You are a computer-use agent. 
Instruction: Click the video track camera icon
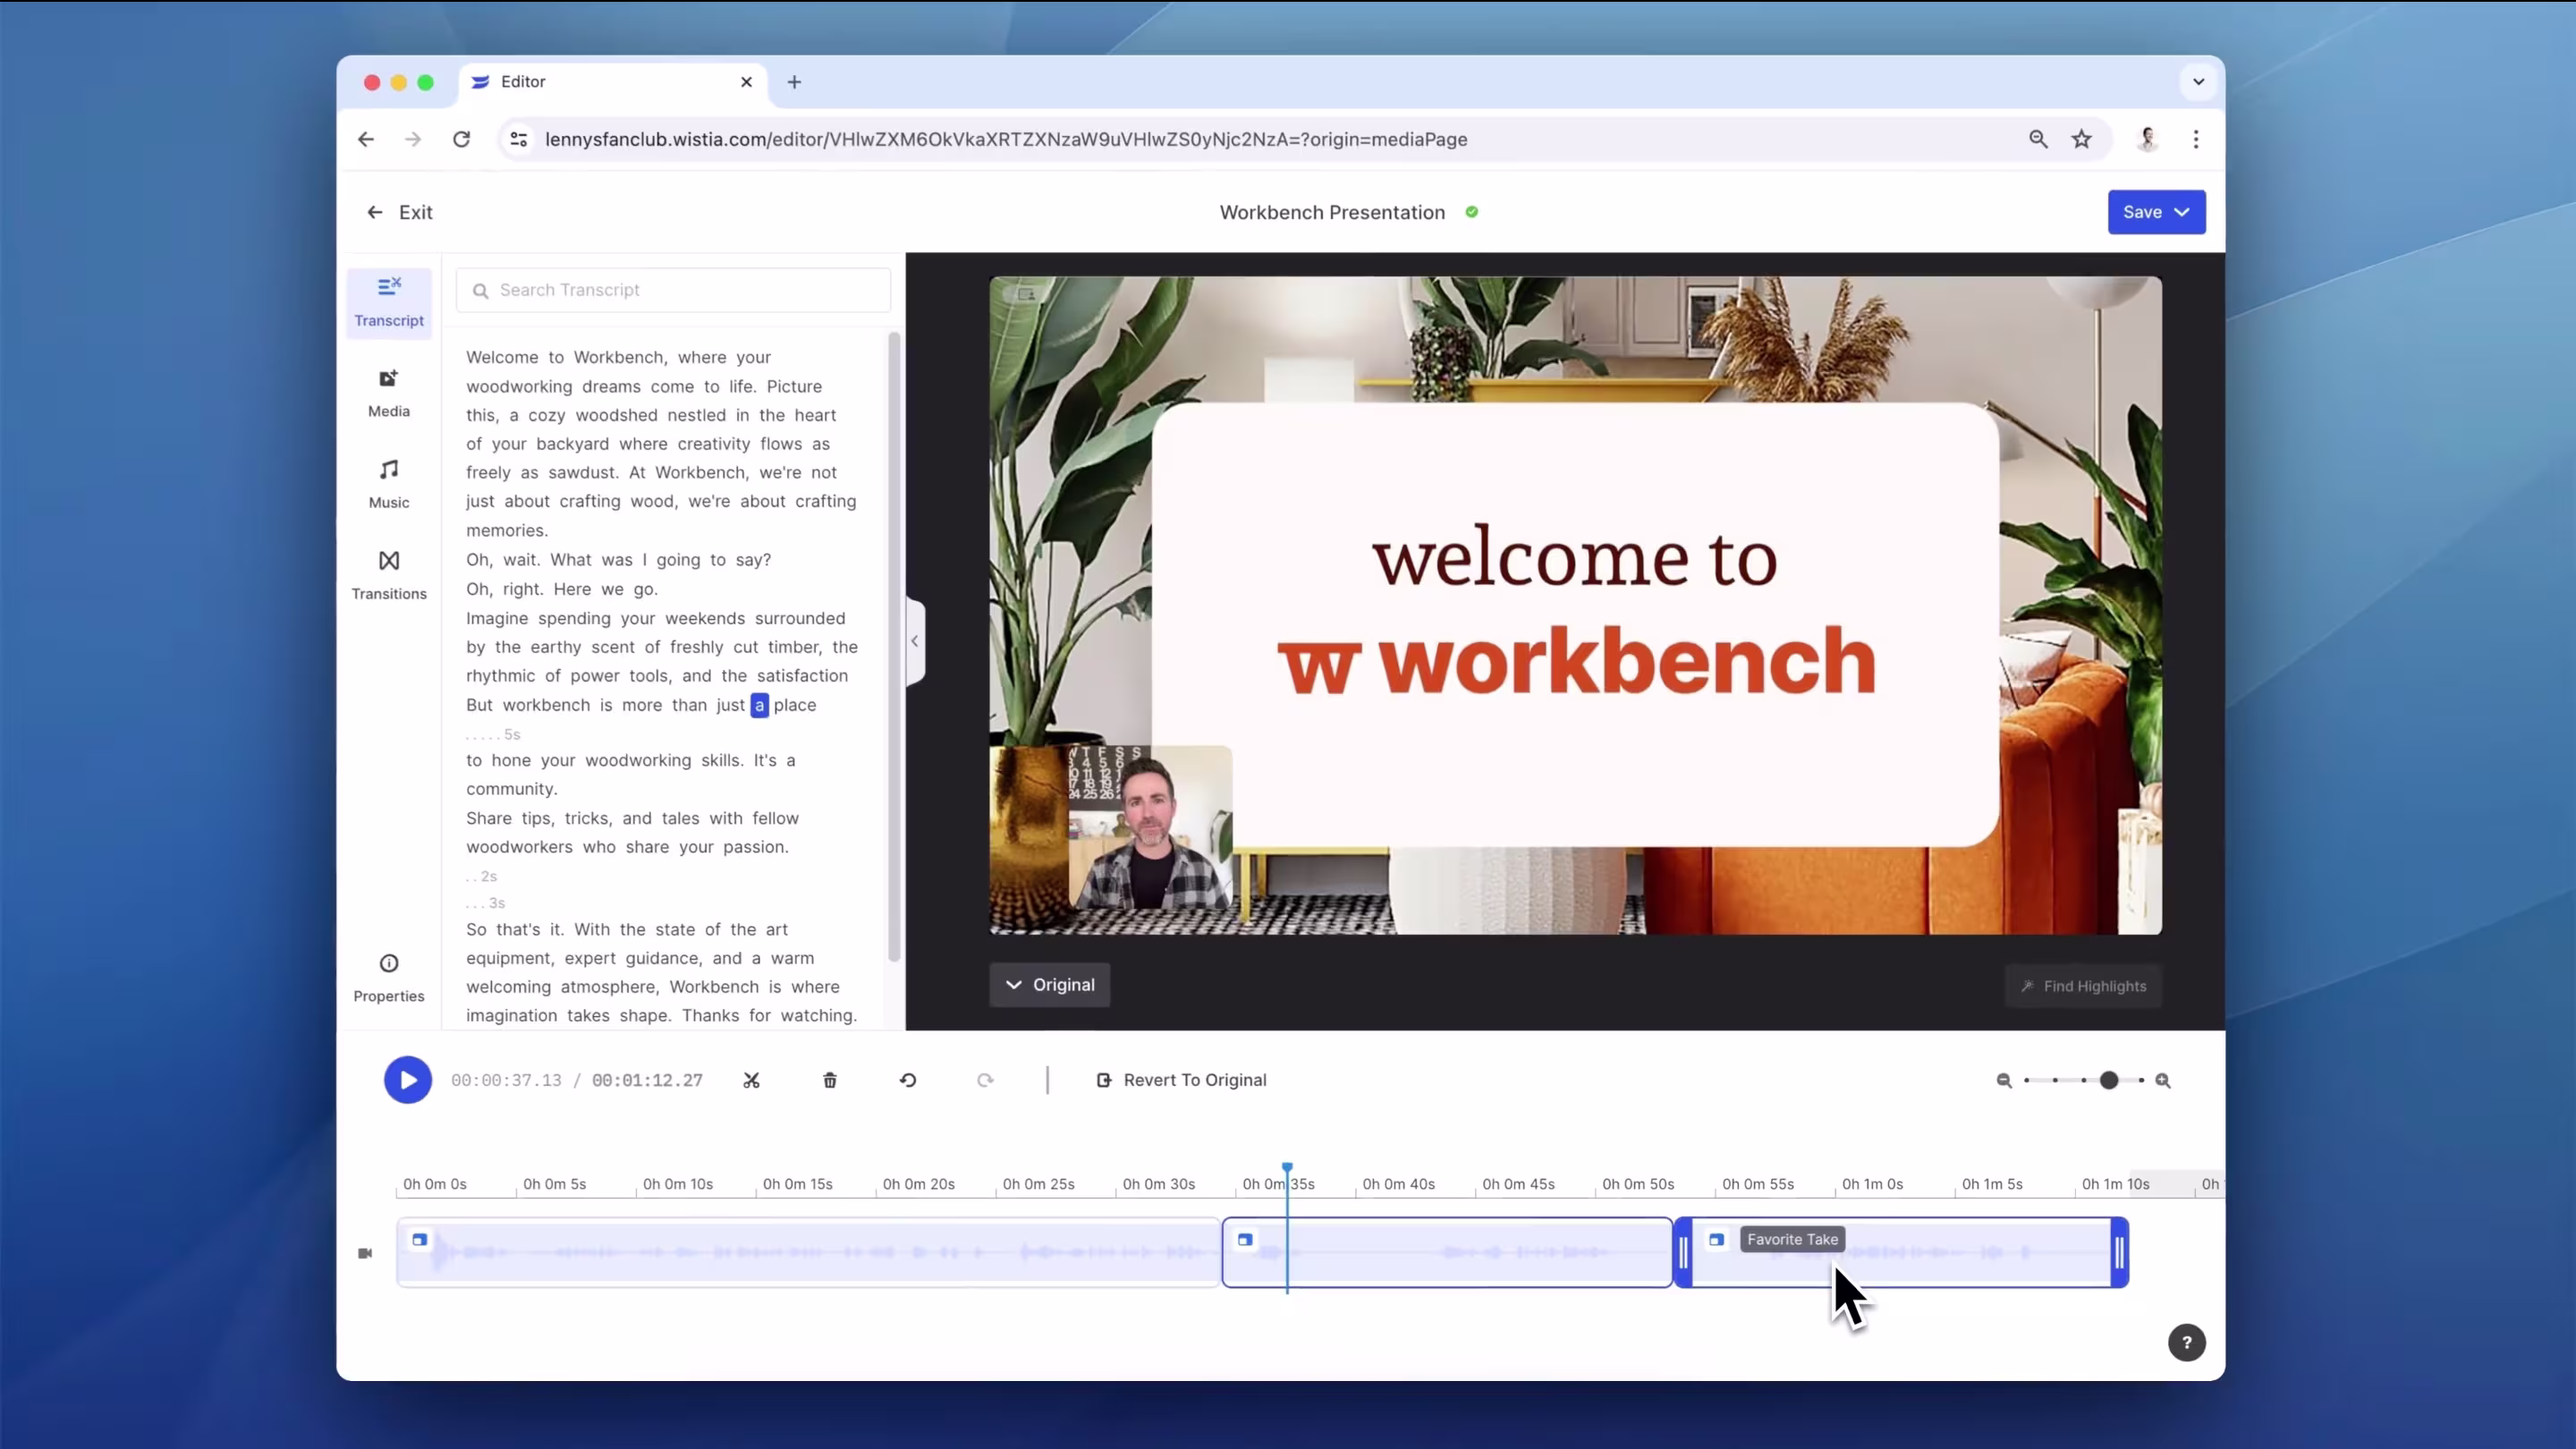[365, 1253]
